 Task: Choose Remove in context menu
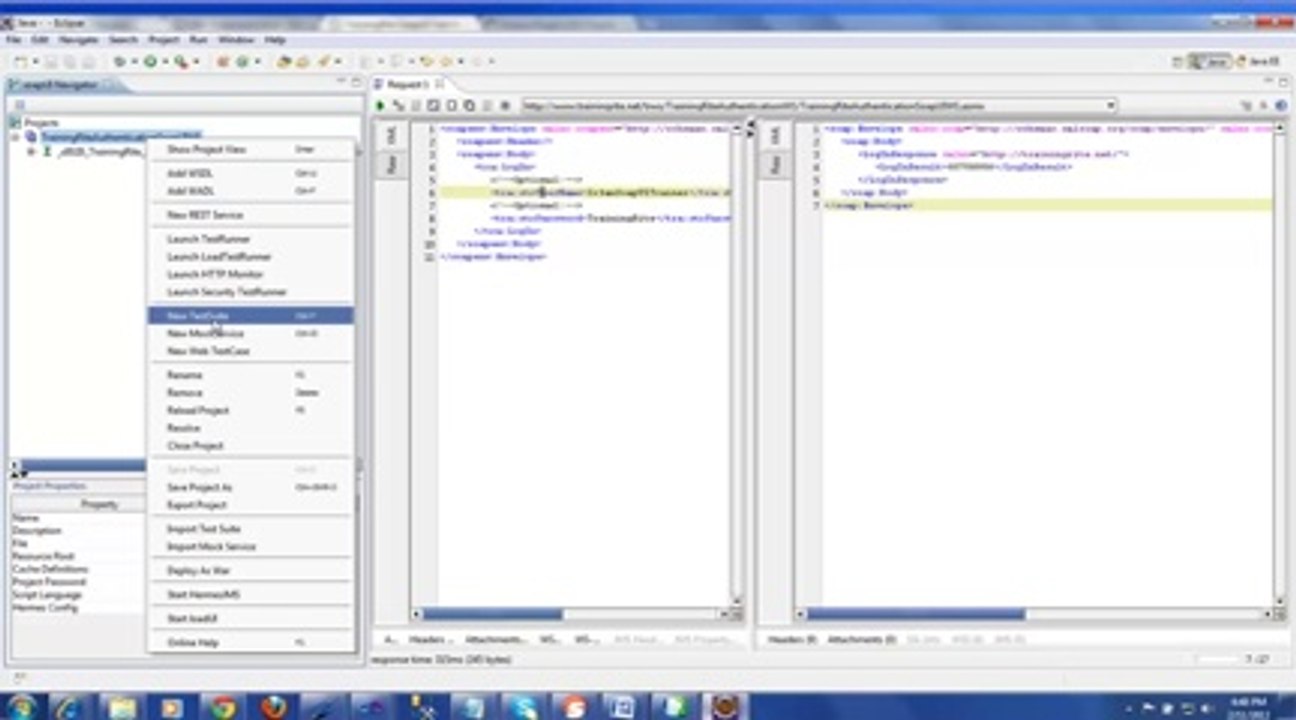[250, 393]
